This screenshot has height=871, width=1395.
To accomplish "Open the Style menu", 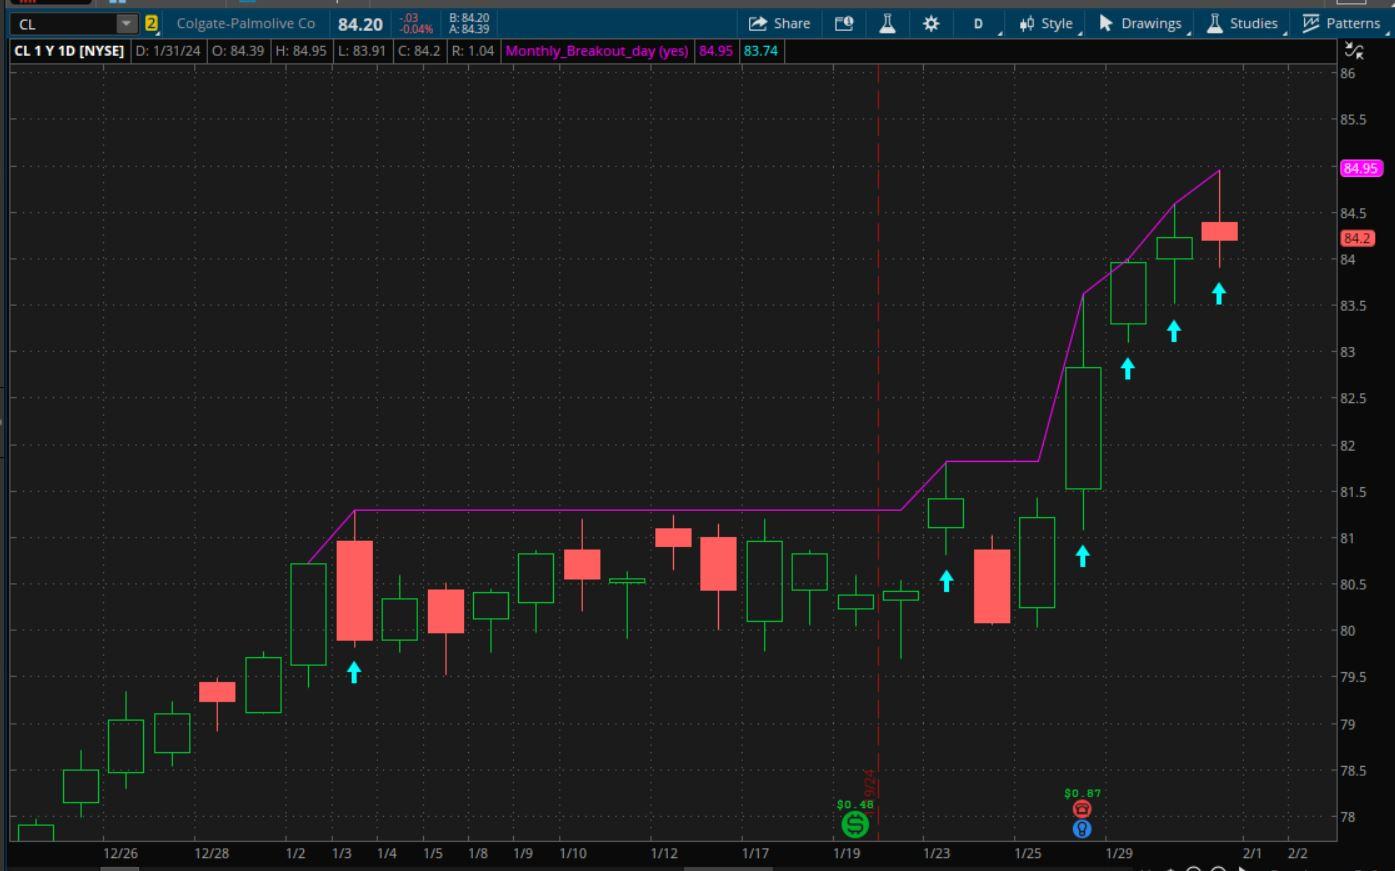I will pos(1046,23).
